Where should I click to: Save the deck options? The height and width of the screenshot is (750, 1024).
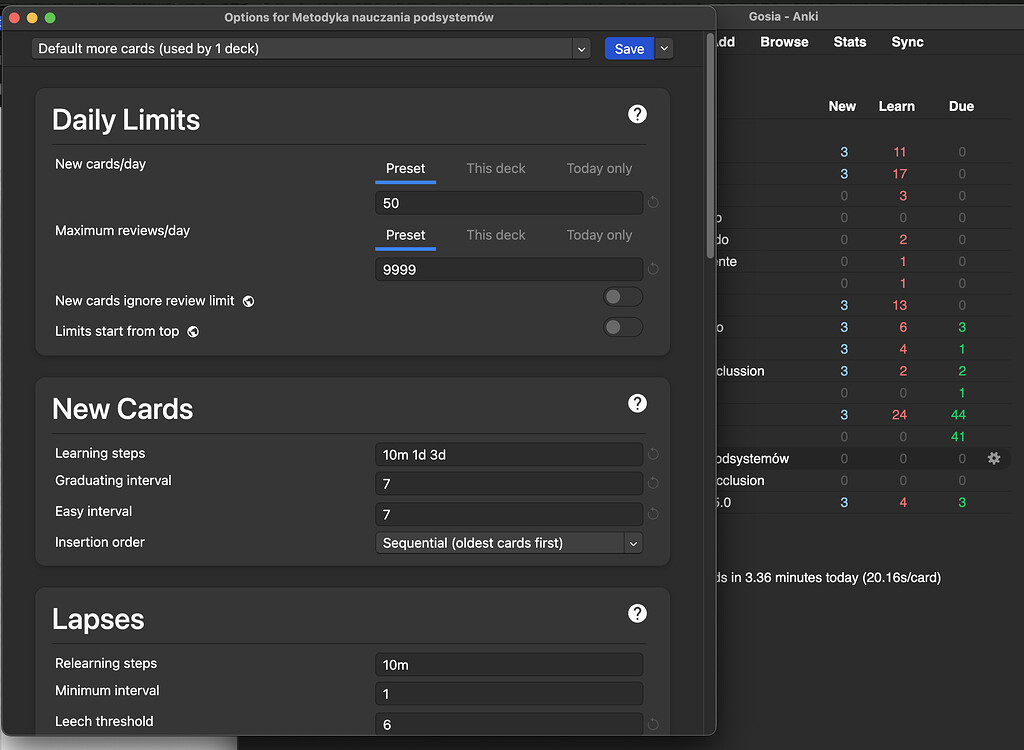point(629,48)
